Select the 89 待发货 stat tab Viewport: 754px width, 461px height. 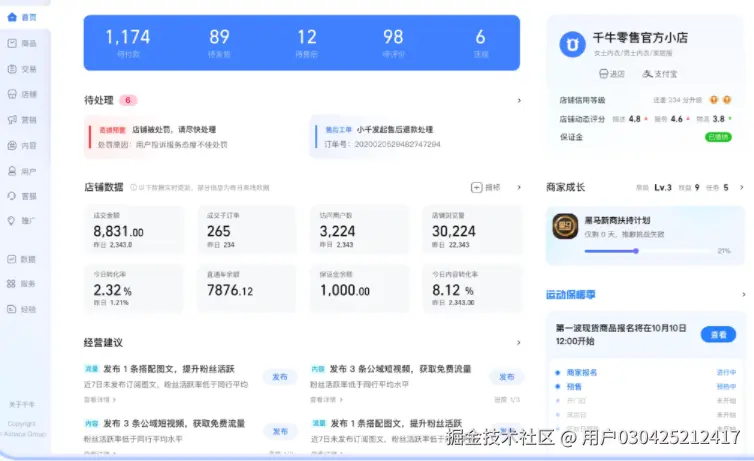(219, 43)
